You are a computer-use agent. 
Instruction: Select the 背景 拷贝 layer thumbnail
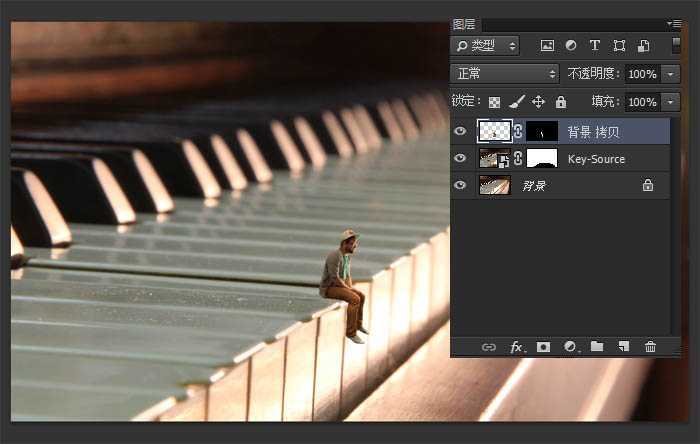[x=495, y=131]
